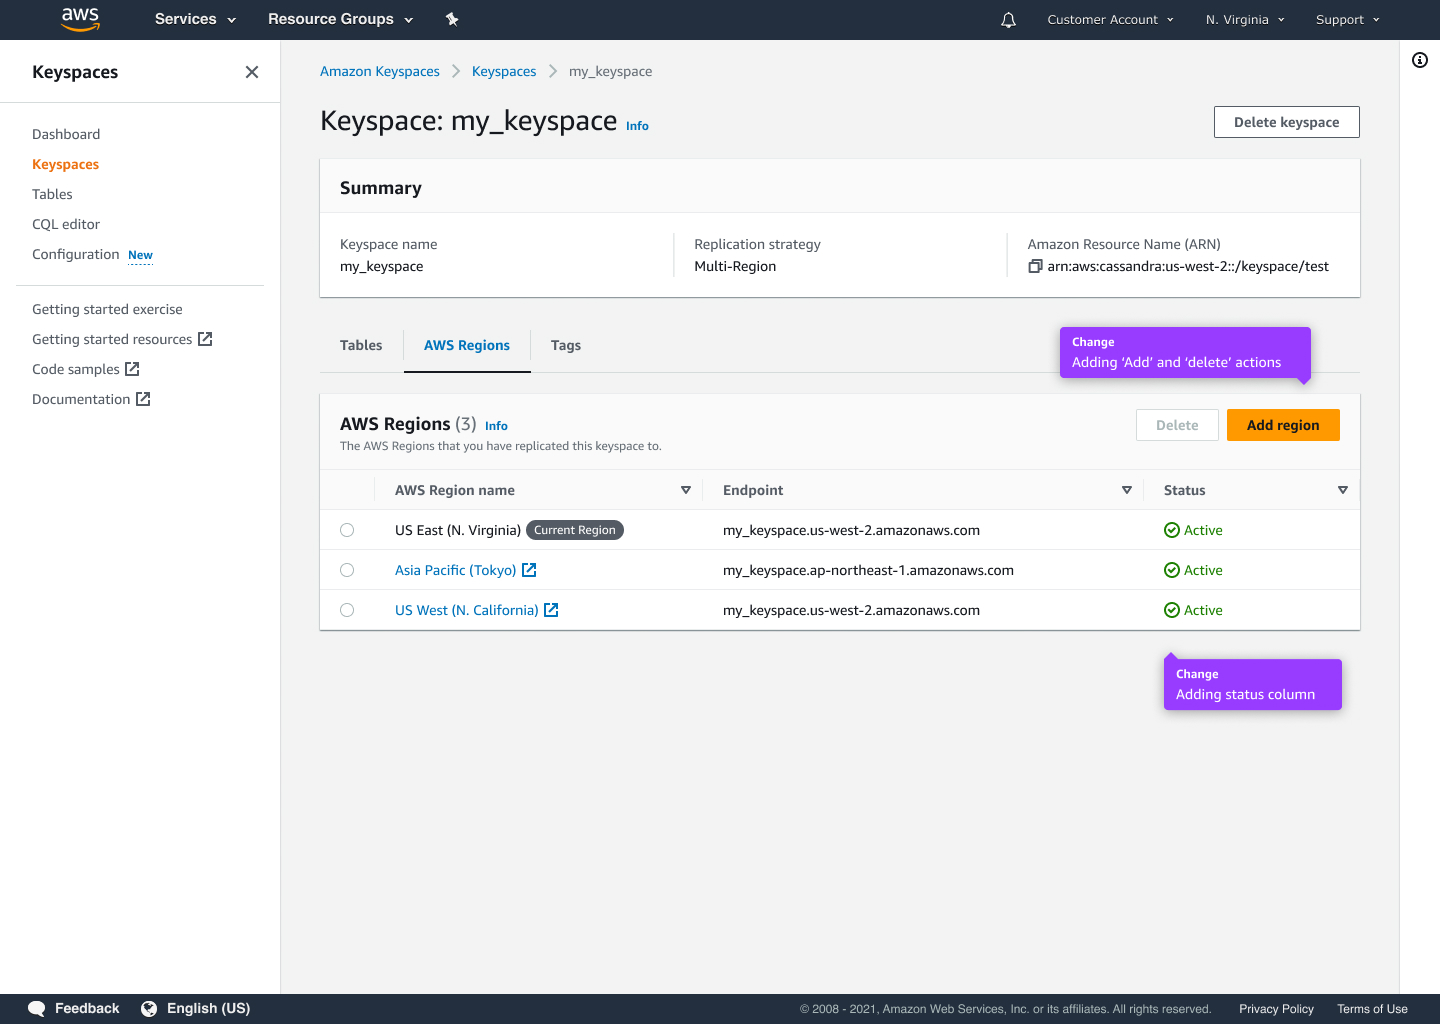
Task: Click the pin favorites icon in top navigation
Action: coord(451,19)
